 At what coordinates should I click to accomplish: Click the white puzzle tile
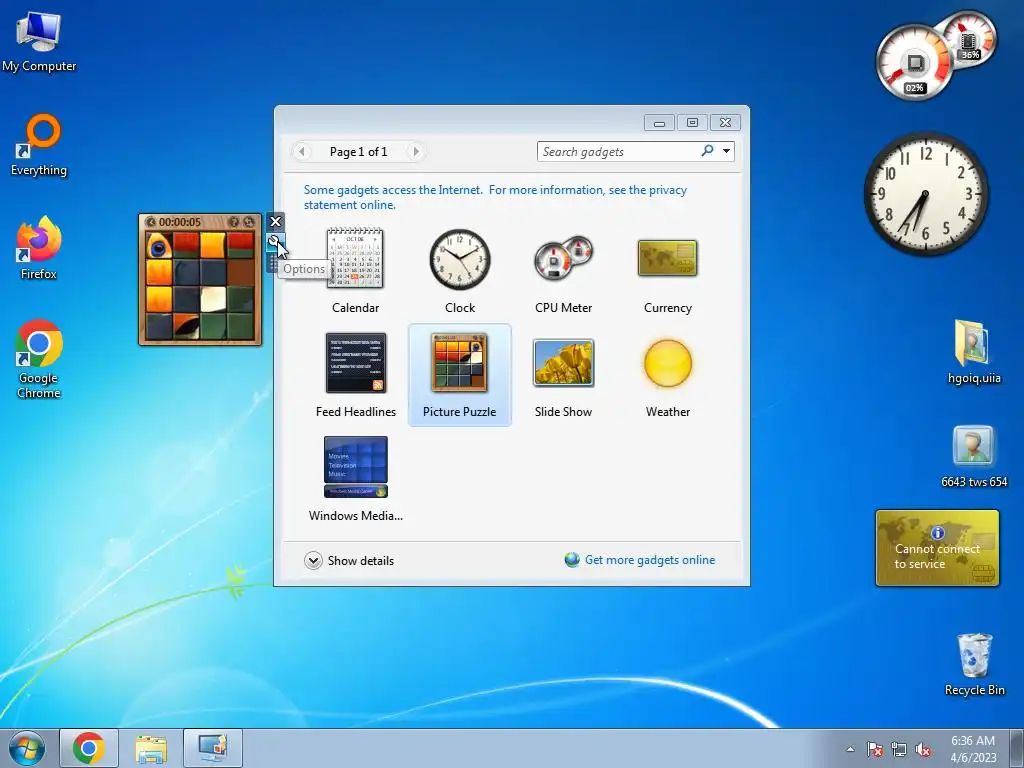pyautogui.click(x=213, y=300)
